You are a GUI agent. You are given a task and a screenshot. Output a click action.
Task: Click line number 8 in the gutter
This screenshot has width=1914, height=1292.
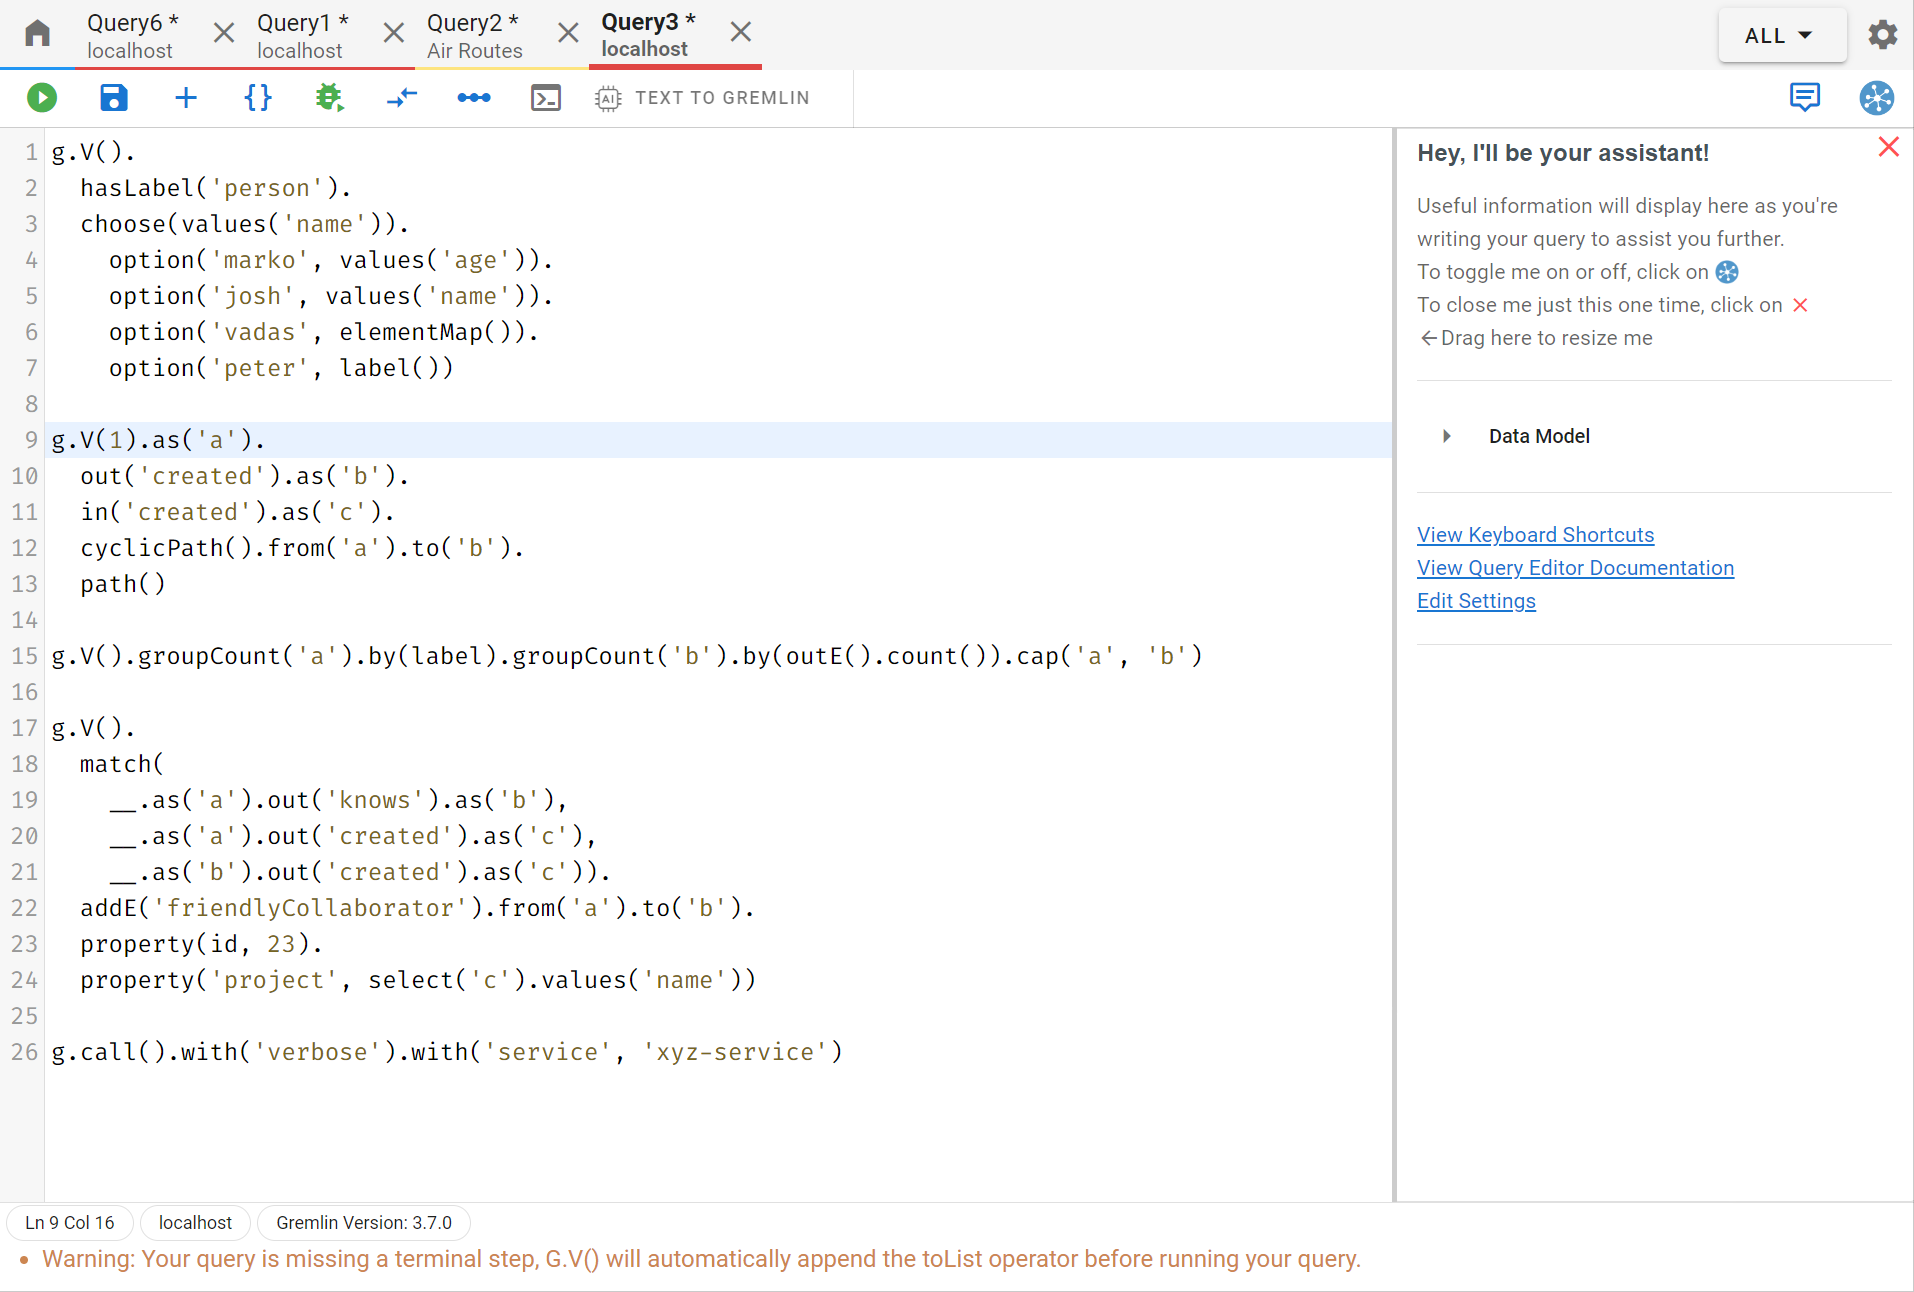click(x=31, y=404)
